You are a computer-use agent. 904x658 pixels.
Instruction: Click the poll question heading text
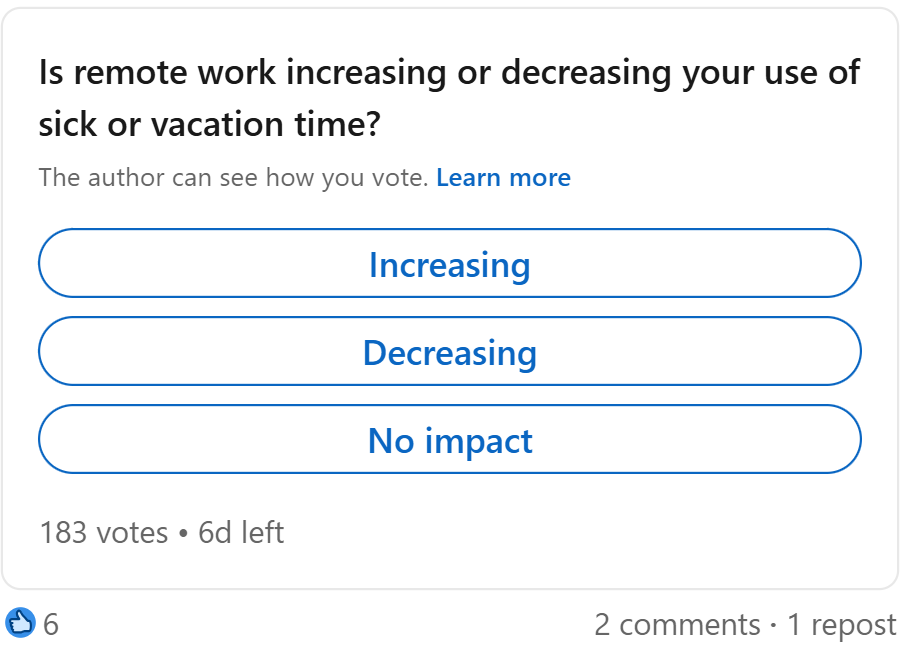(x=449, y=73)
